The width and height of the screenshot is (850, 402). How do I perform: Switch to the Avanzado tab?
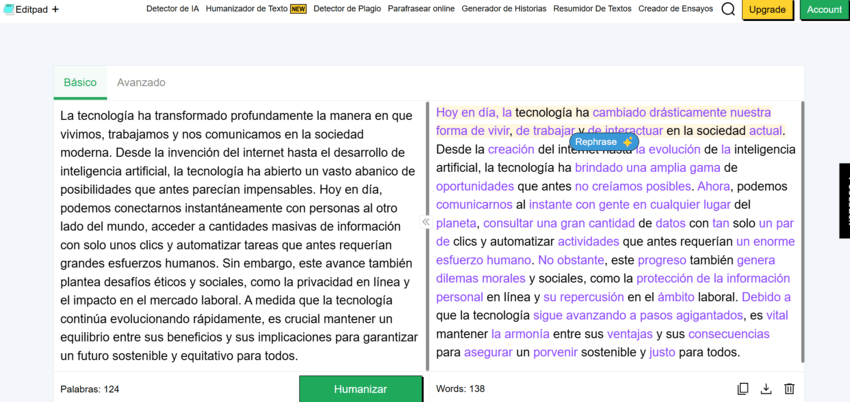141,83
